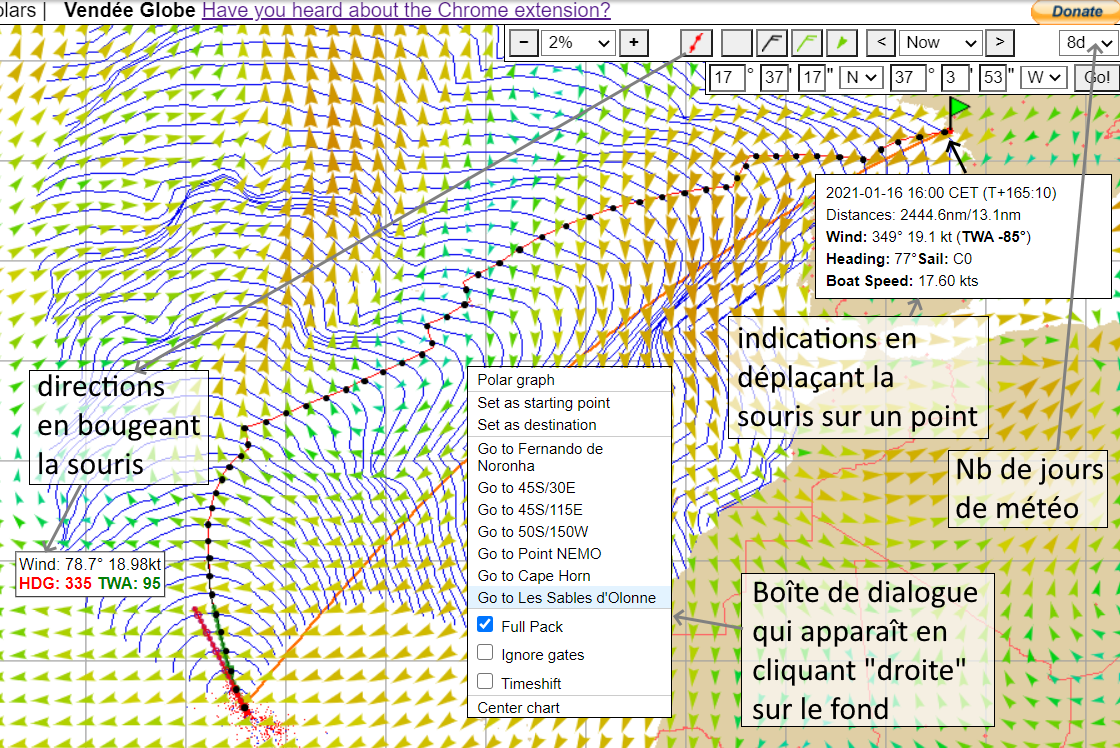
Task: Choose Set as starting point
Action: click(543, 403)
